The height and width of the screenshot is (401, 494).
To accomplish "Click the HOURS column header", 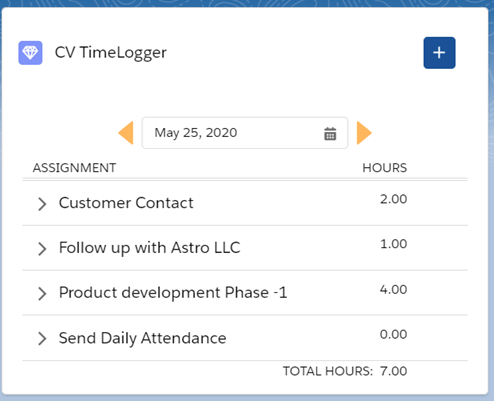I will pyautogui.click(x=385, y=168).
